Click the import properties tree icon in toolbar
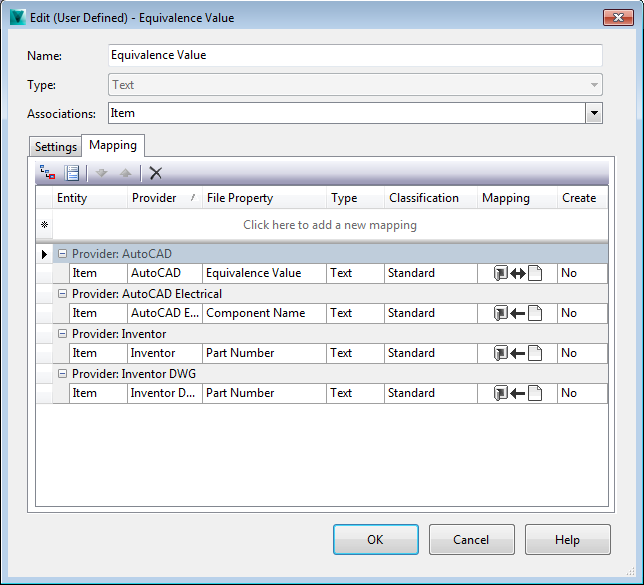Image resolution: width=644 pixels, height=585 pixels. 47,173
